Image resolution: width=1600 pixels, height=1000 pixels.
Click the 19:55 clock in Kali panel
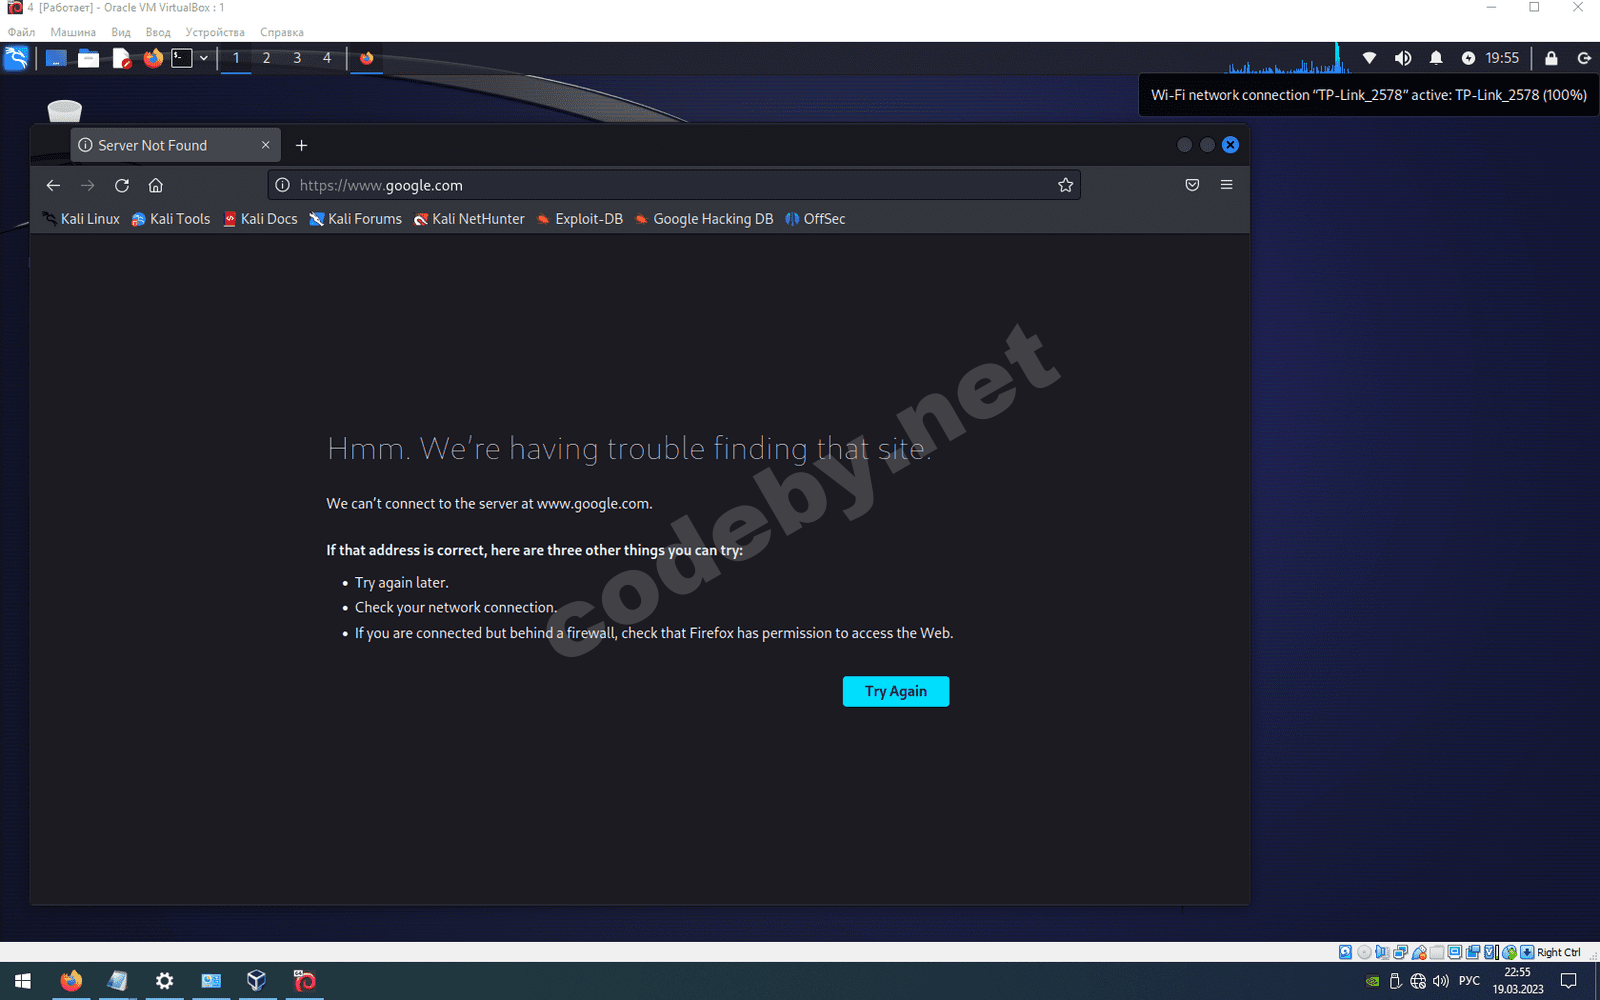[1502, 58]
